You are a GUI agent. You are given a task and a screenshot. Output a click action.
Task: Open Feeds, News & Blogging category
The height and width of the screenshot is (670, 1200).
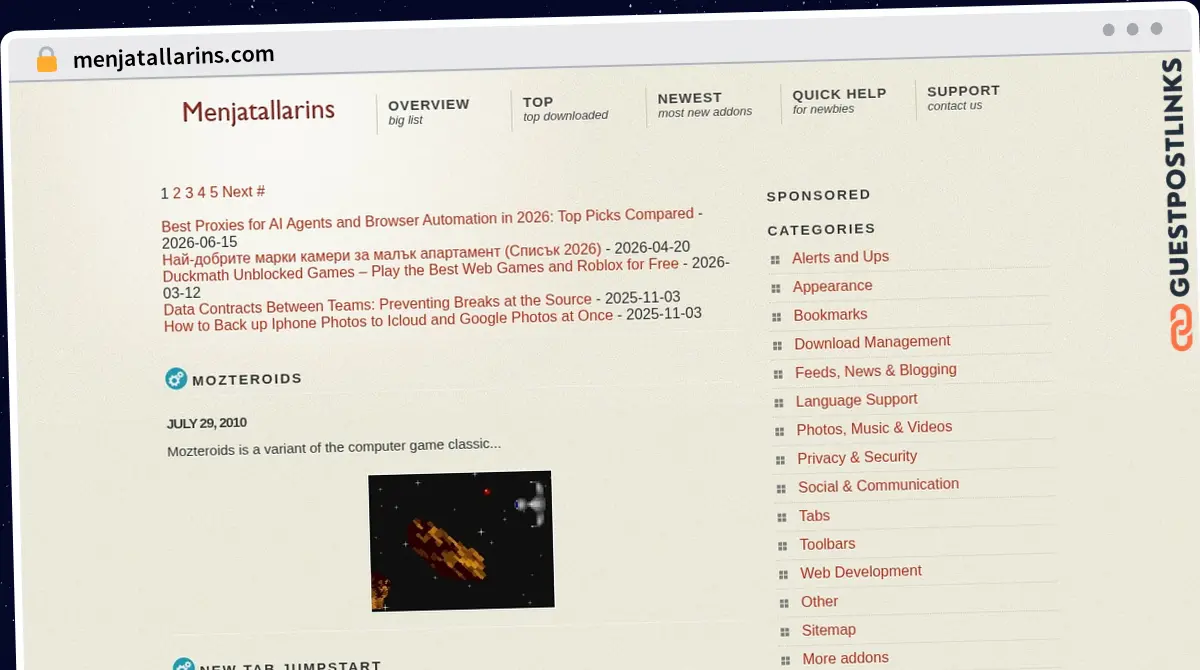coord(876,371)
